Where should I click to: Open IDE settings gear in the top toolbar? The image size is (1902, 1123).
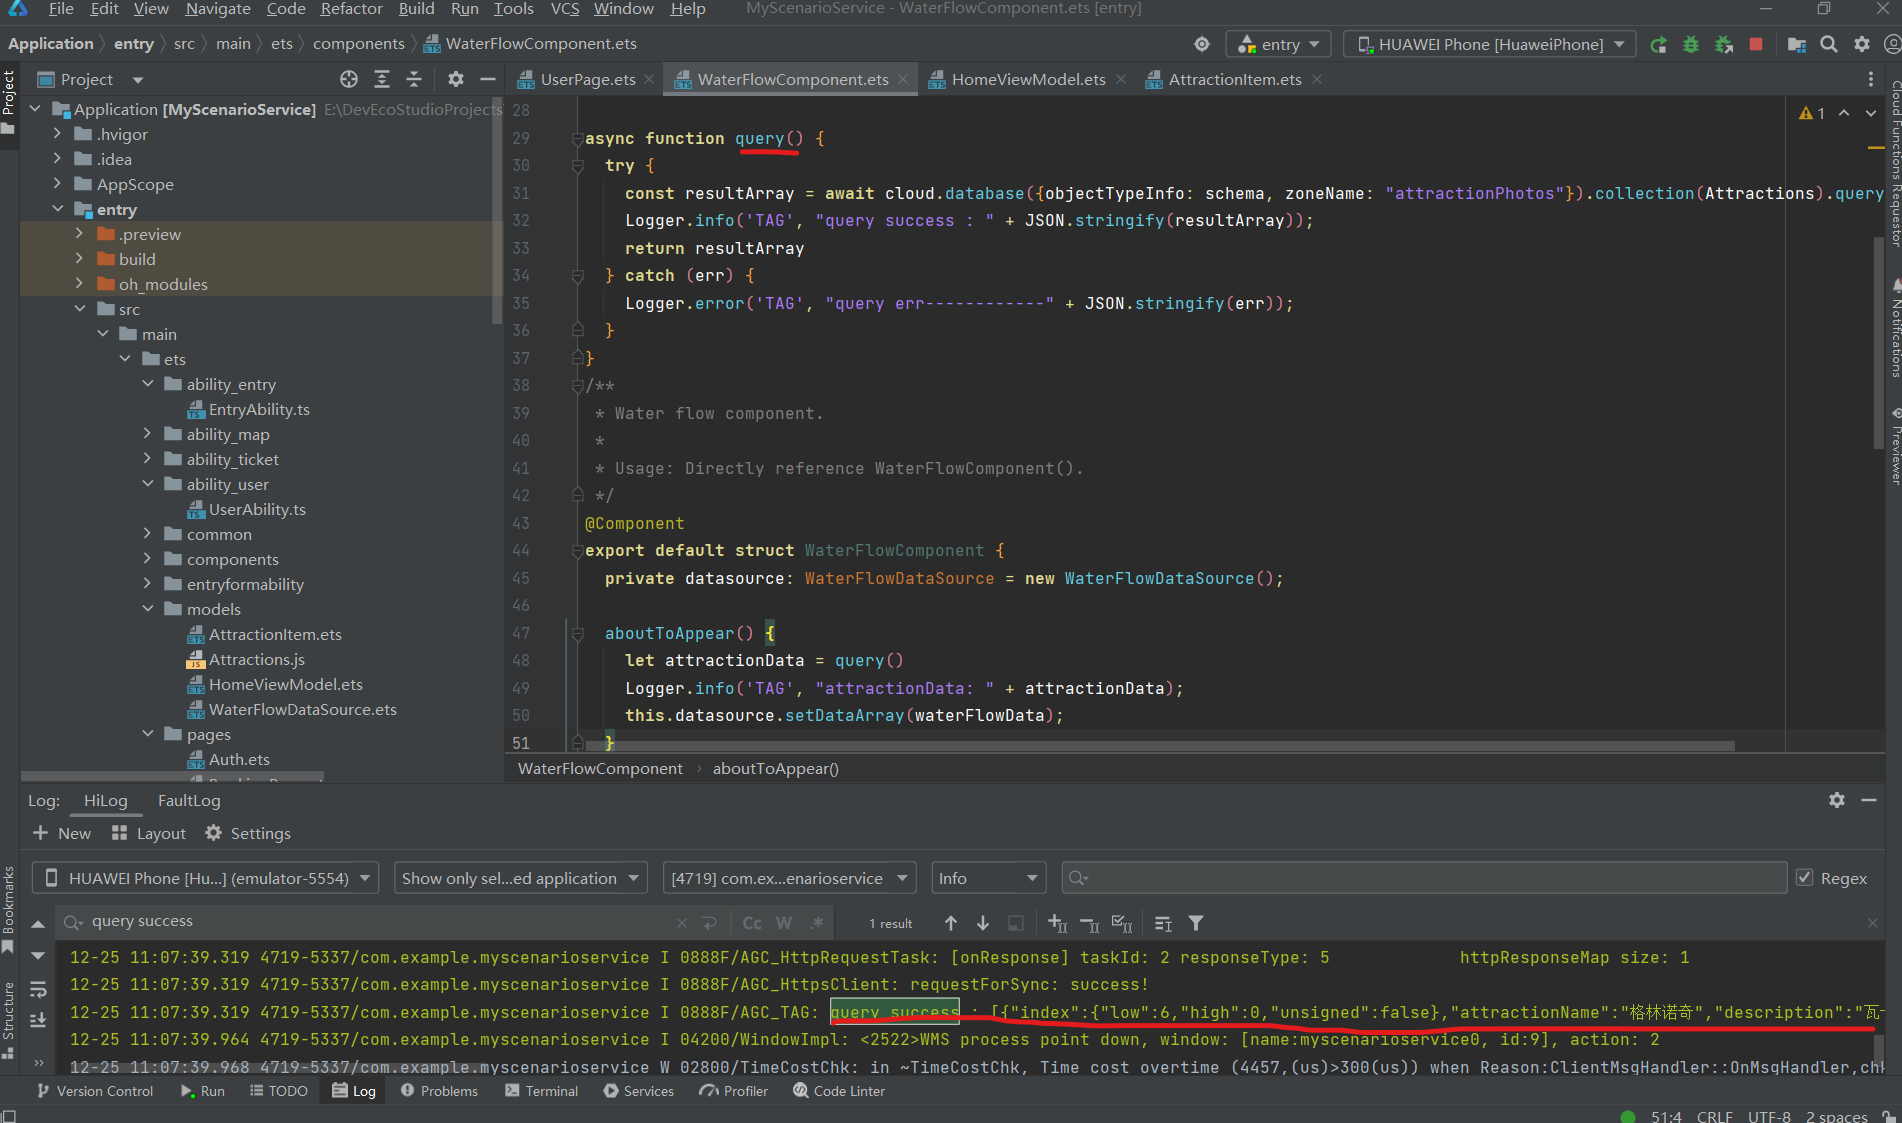tap(1862, 44)
